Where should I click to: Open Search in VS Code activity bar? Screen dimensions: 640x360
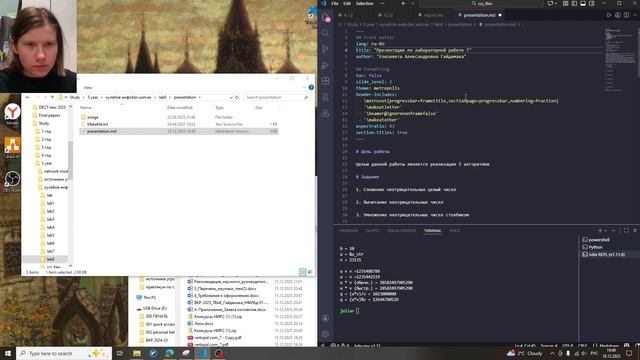[325, 33]
